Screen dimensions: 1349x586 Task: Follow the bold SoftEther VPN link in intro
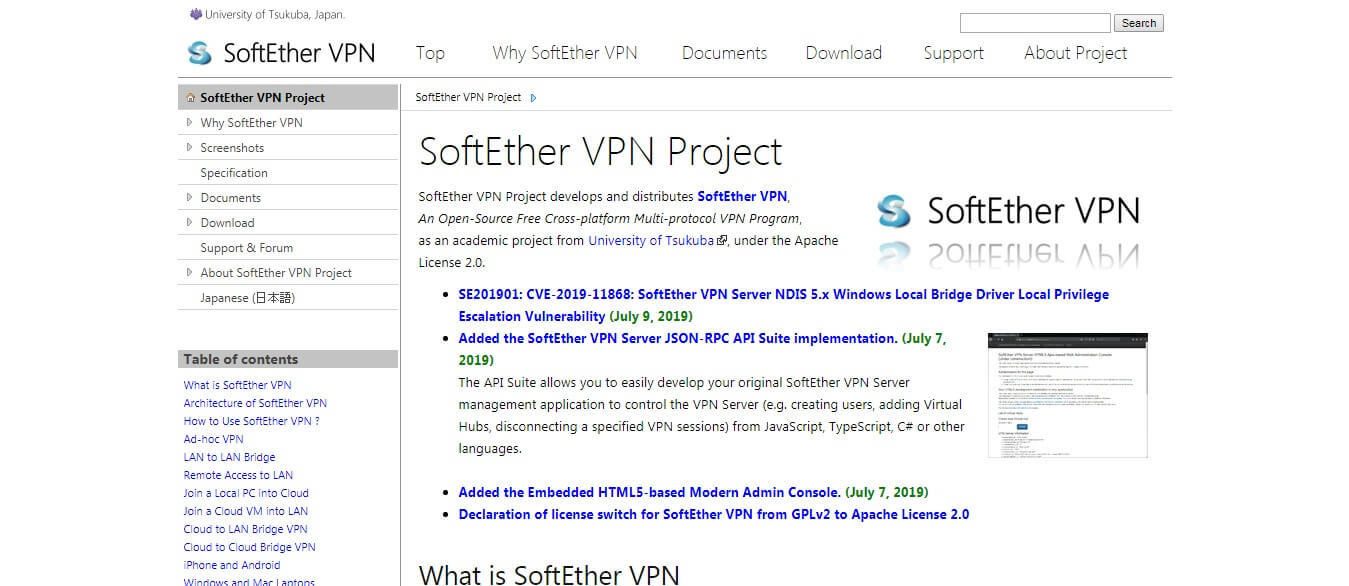pos(742,196)
